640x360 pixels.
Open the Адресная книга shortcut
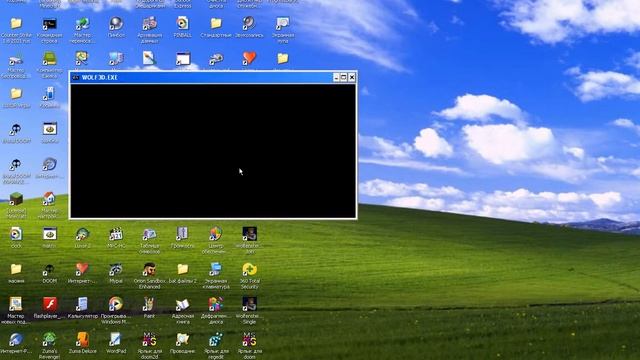coord(182,304)
